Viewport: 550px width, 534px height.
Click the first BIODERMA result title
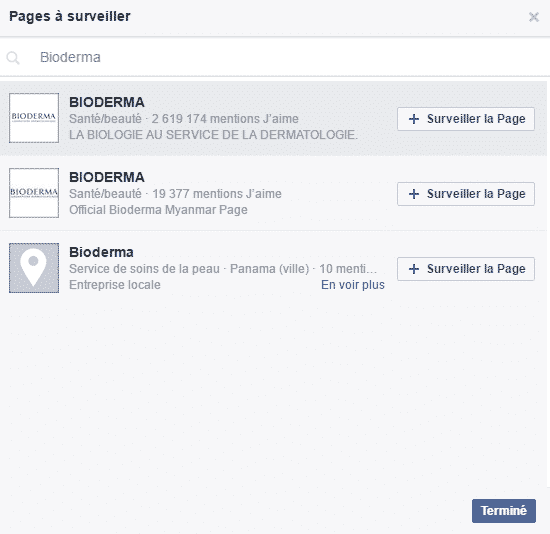click(107, 102)
